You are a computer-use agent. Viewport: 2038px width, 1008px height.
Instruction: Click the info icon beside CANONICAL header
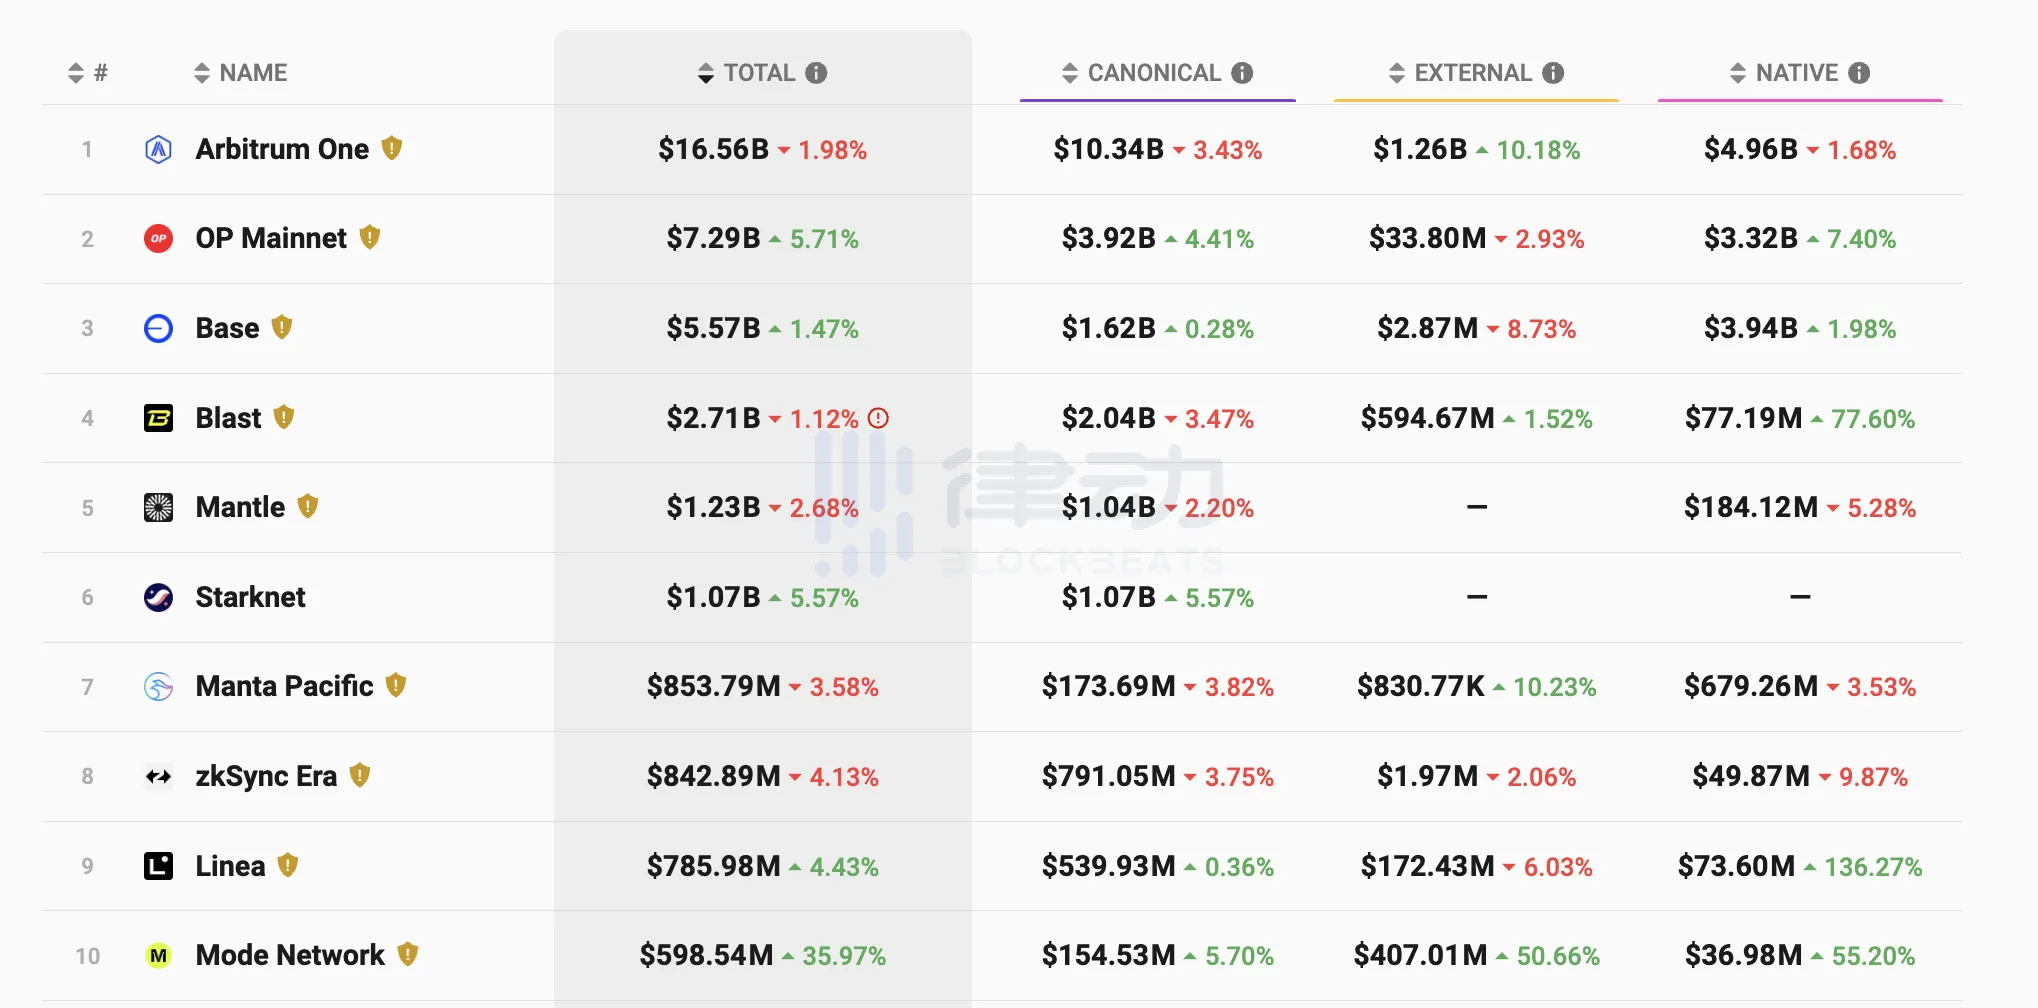[1242, 73]
